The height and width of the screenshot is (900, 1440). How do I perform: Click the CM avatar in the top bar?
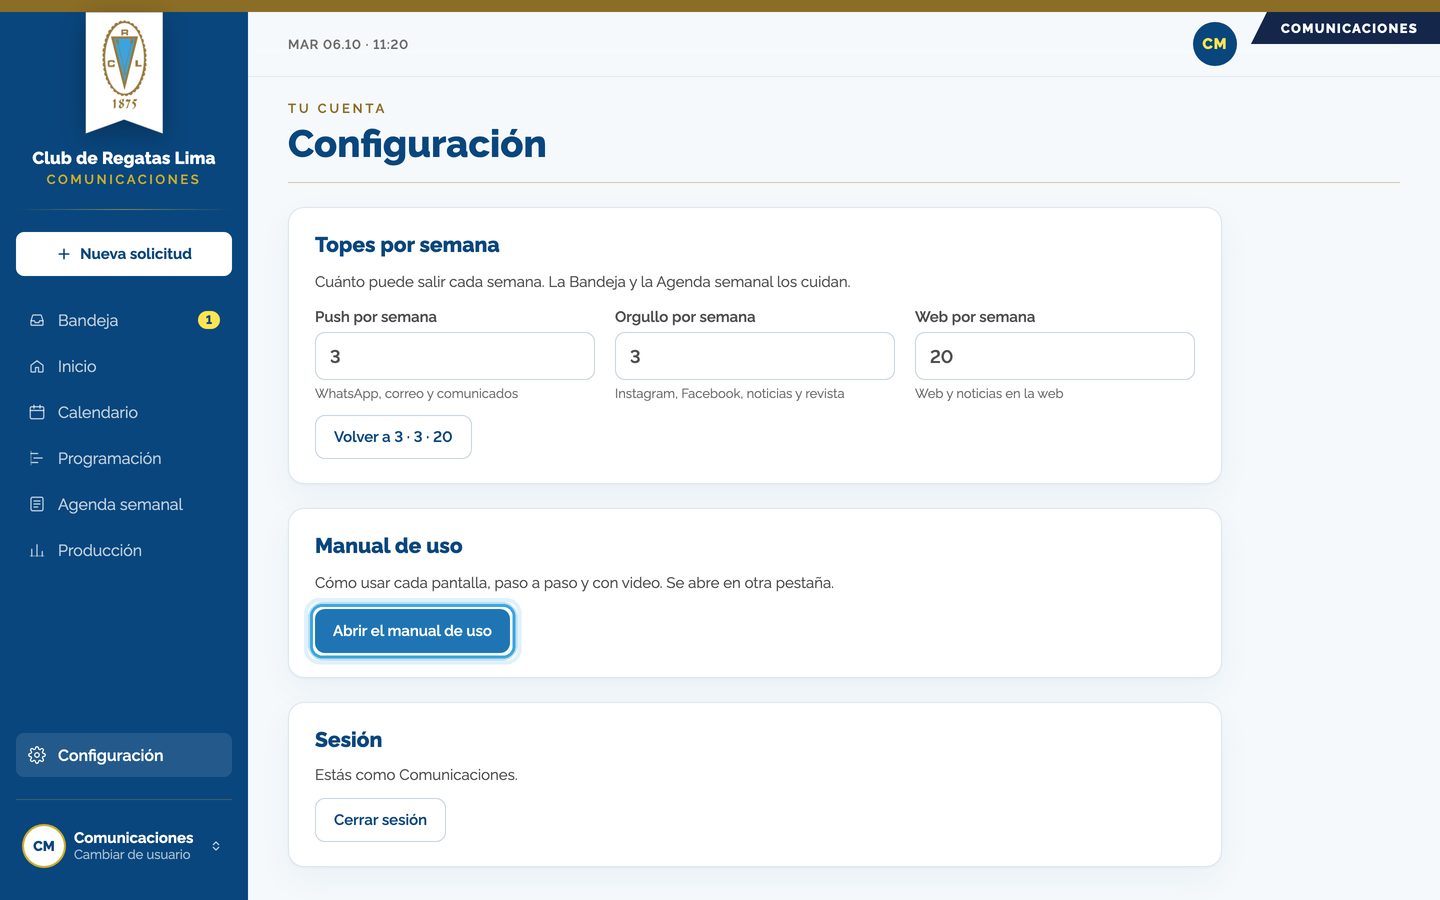pos(1214,44)
